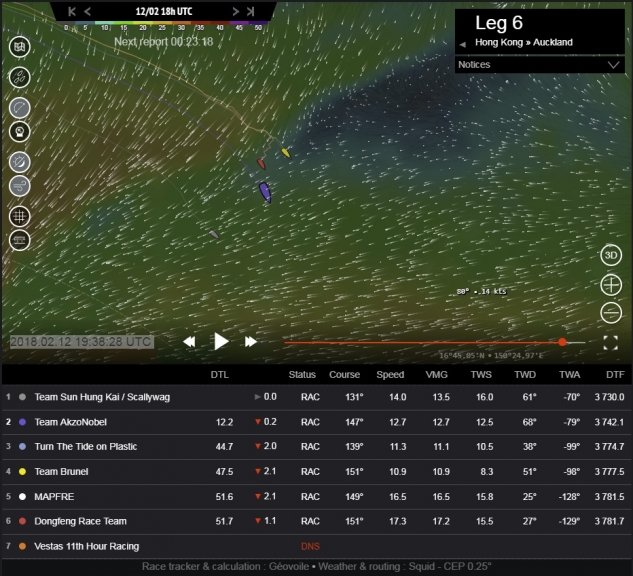
Task: Select the red Dongfeng boat on map
Action: (262, 163)
